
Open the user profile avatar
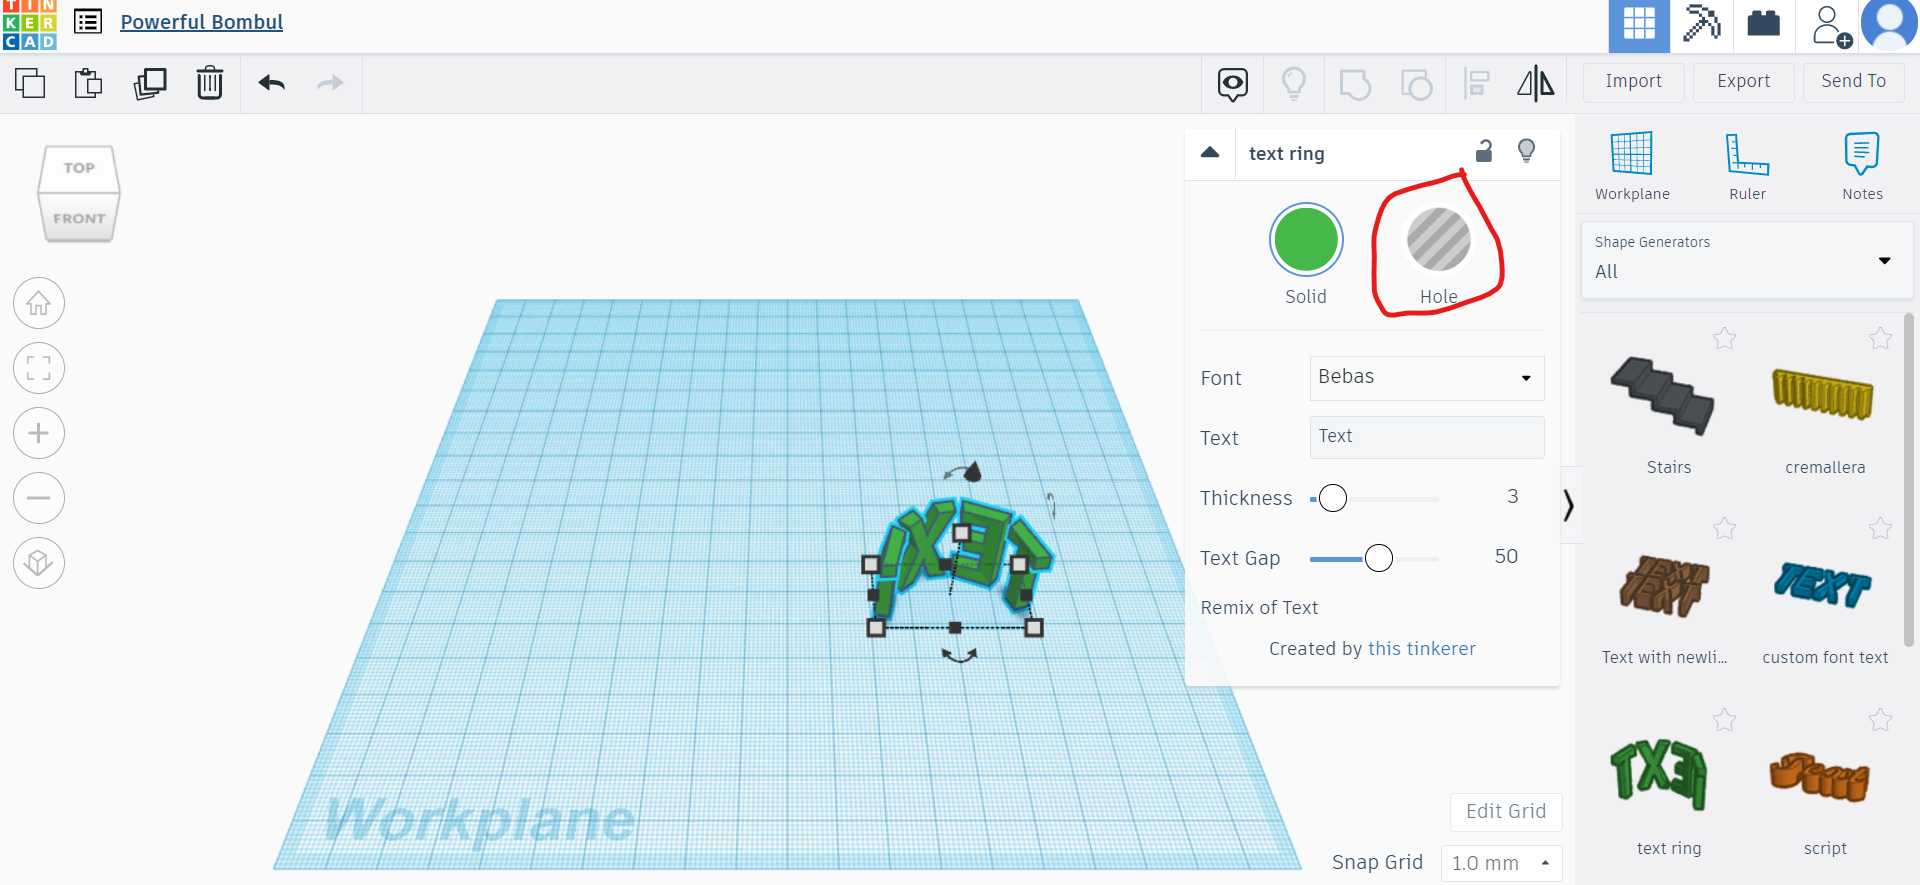(1889, 25)
